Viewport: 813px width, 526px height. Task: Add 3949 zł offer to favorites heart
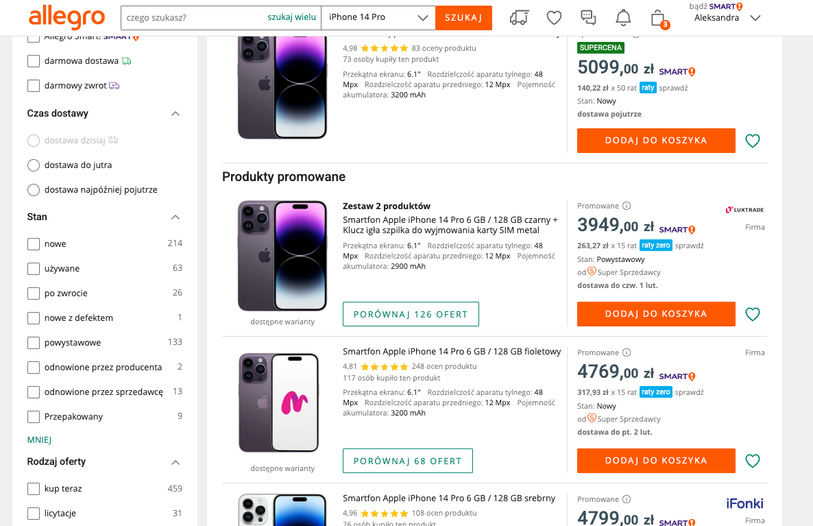pos(753,314)
